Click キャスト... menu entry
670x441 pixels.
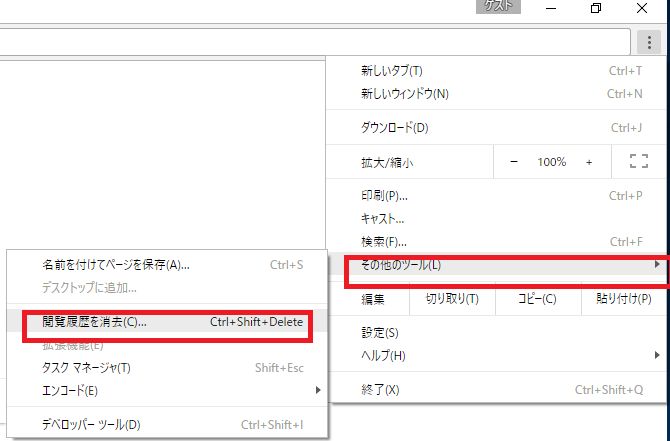pyautogui.click(x=382, y=218)
